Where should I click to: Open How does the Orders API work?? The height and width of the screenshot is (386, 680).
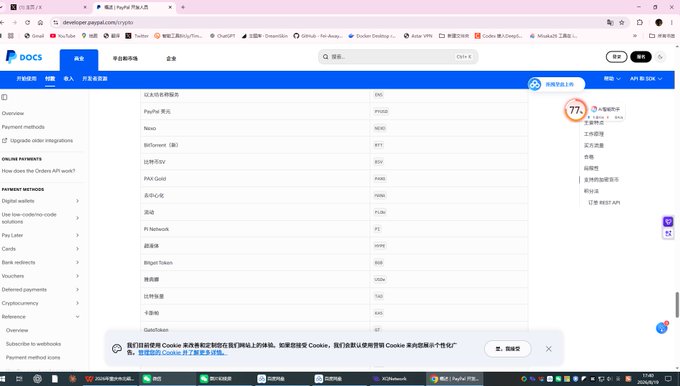(38, 171)
